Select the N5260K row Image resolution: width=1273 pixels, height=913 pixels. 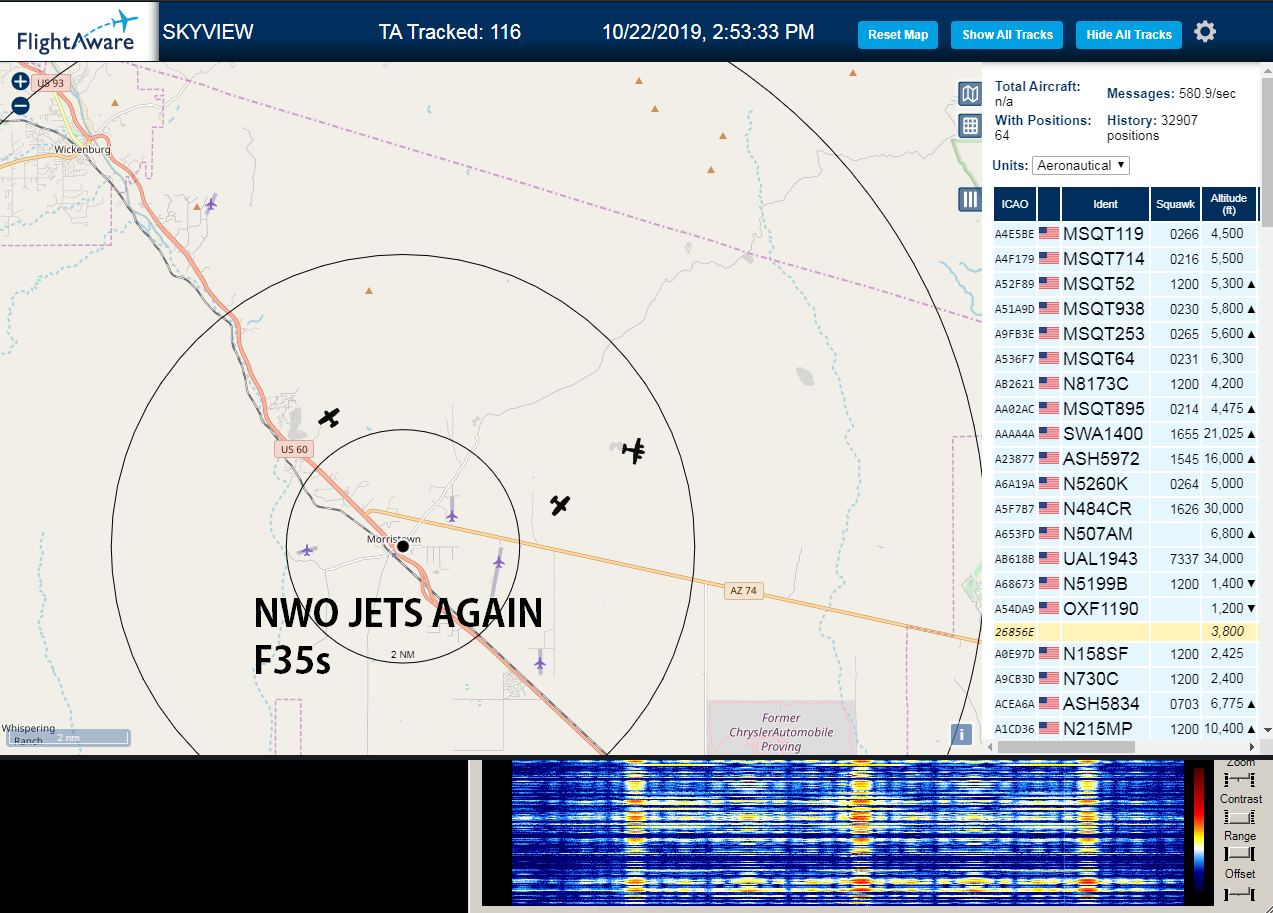tap(1125, 484)
